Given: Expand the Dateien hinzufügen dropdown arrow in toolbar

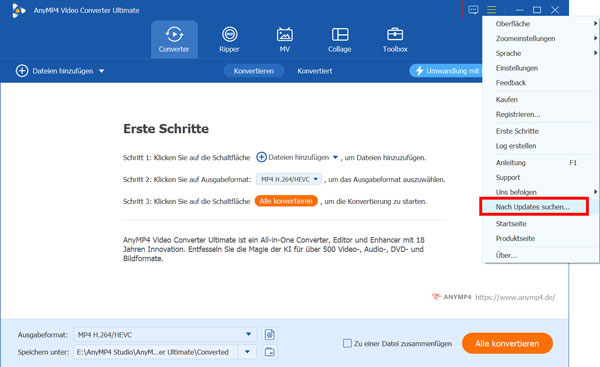Looking at the screenshot, I should tap(101, 71).
